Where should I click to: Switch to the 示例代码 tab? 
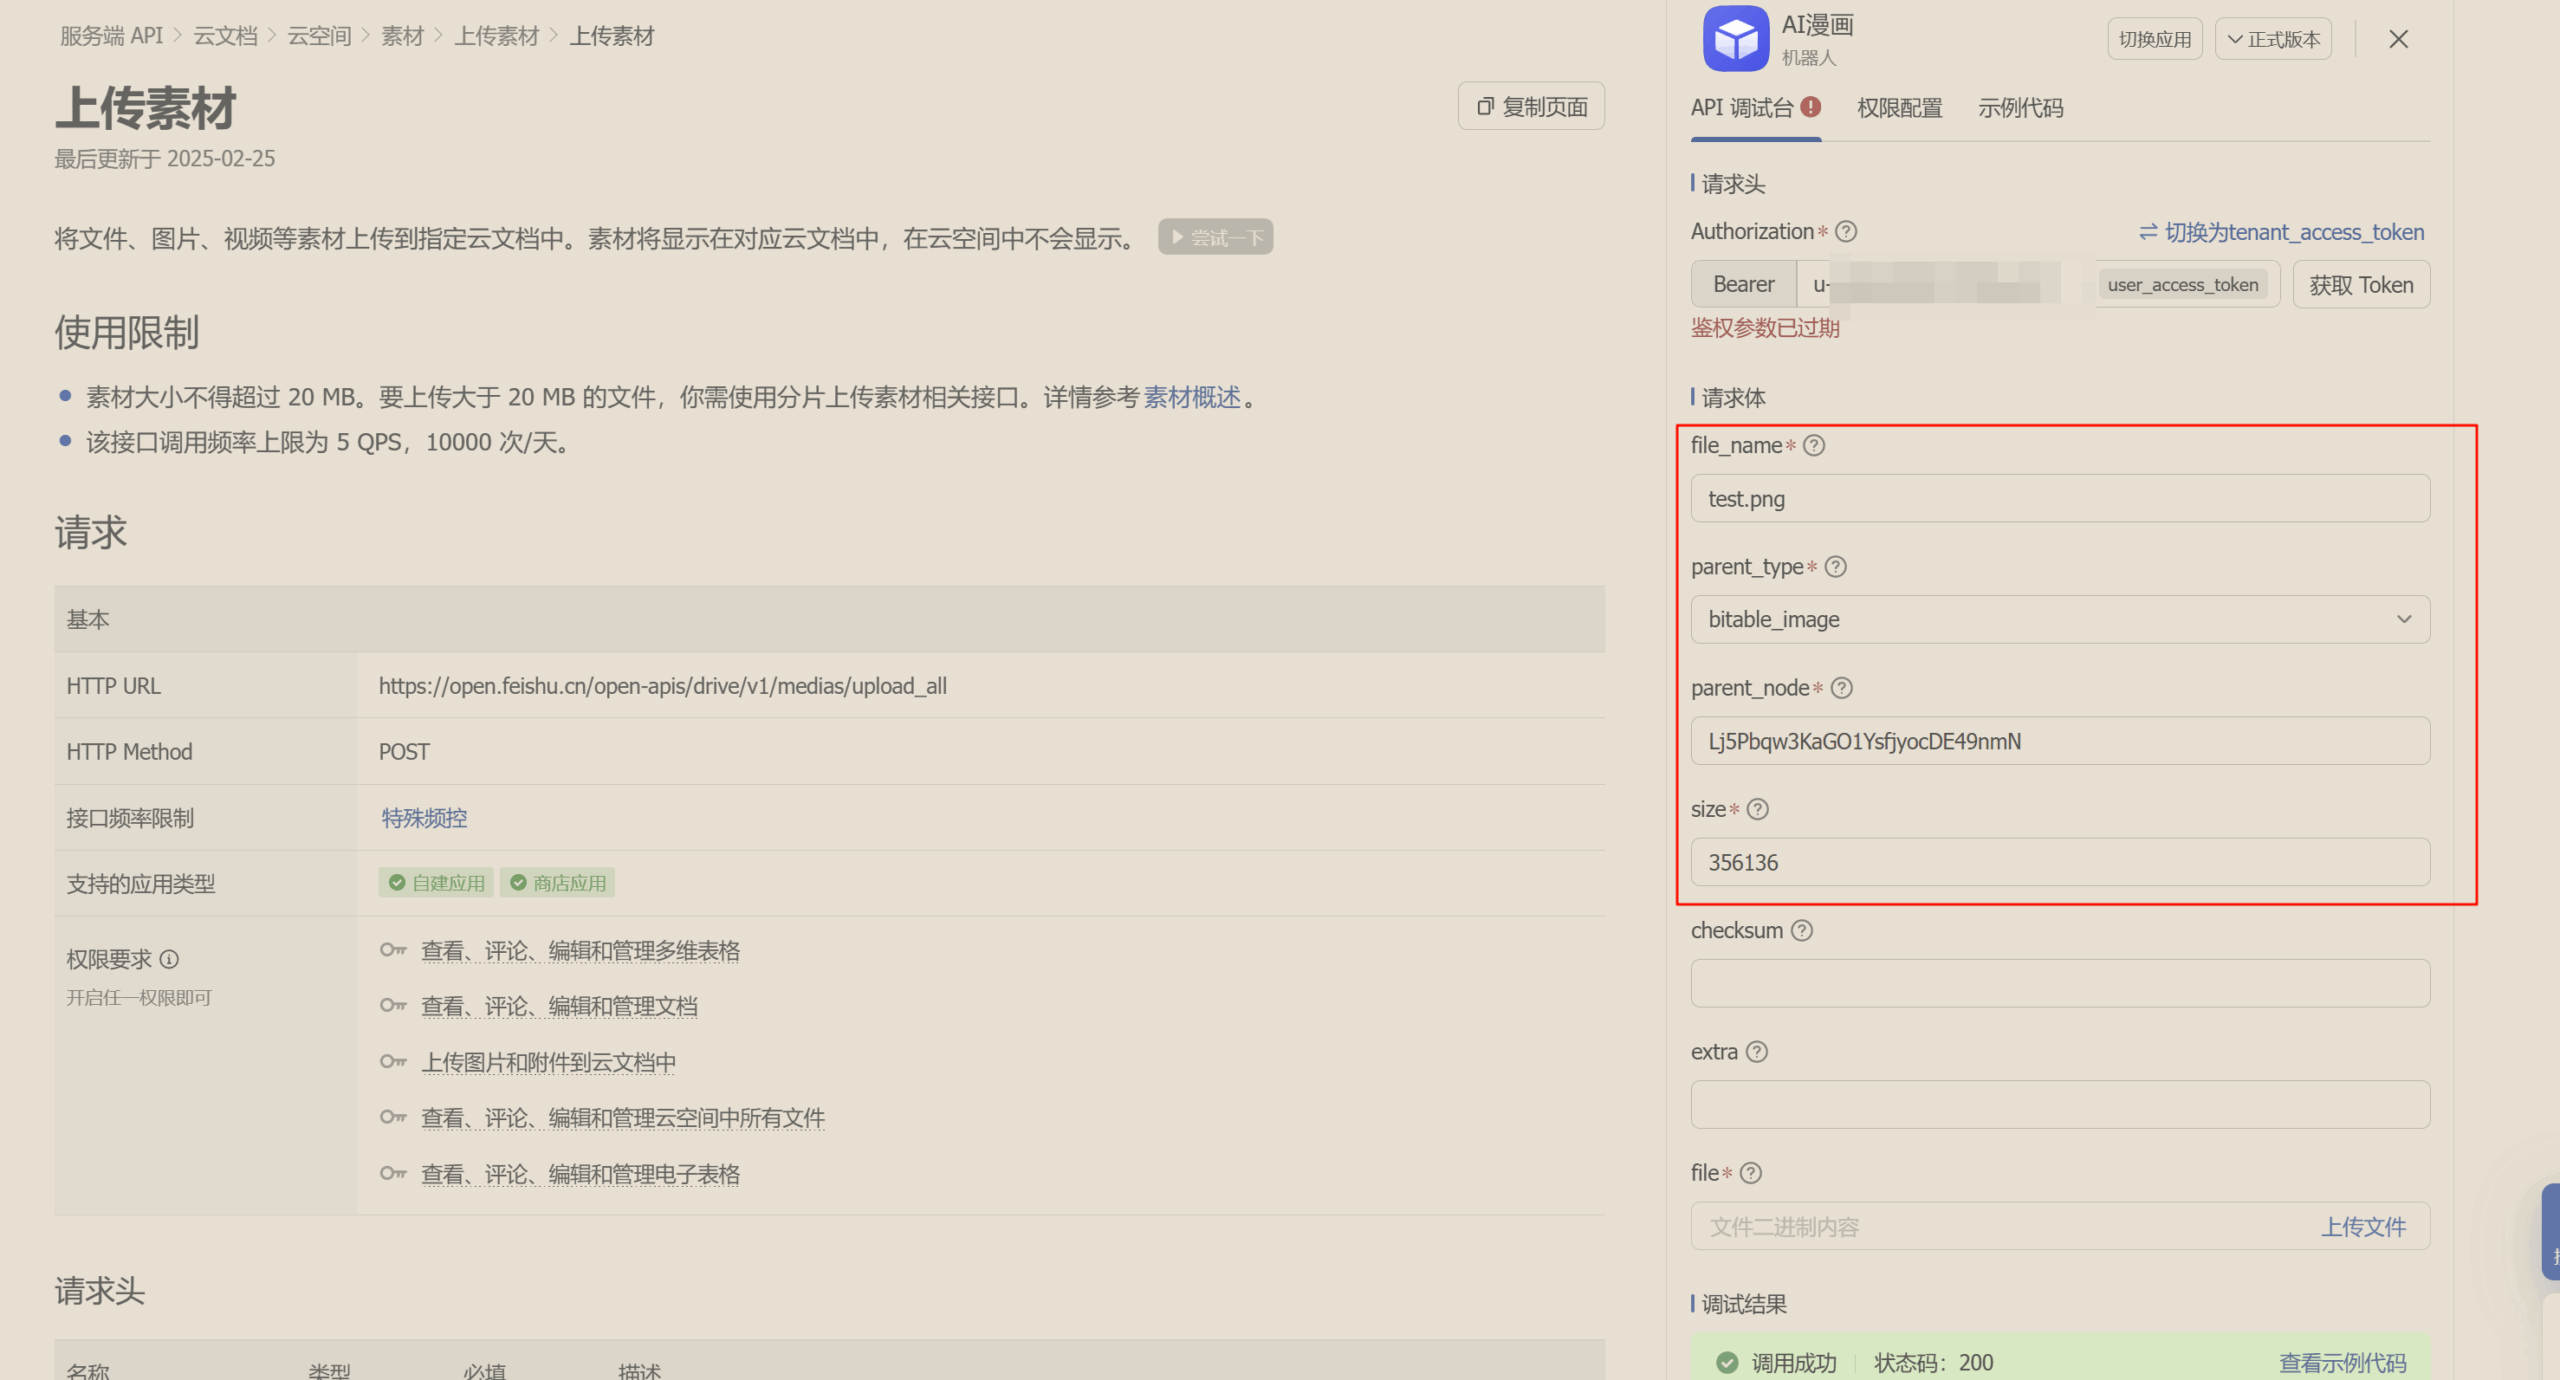[x=2019, y=108]
